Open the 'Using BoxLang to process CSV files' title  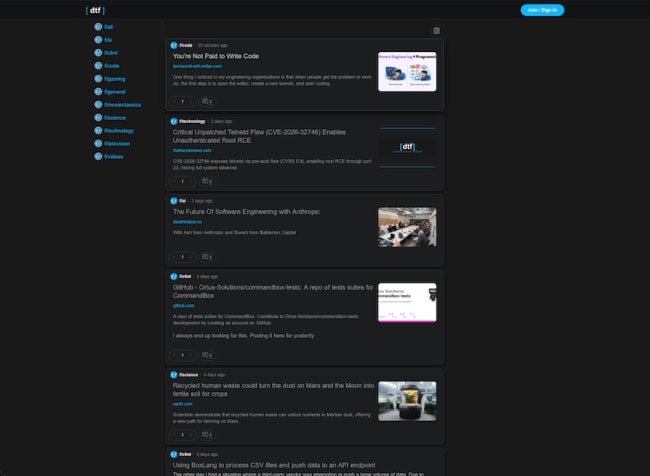pos(274,465)
